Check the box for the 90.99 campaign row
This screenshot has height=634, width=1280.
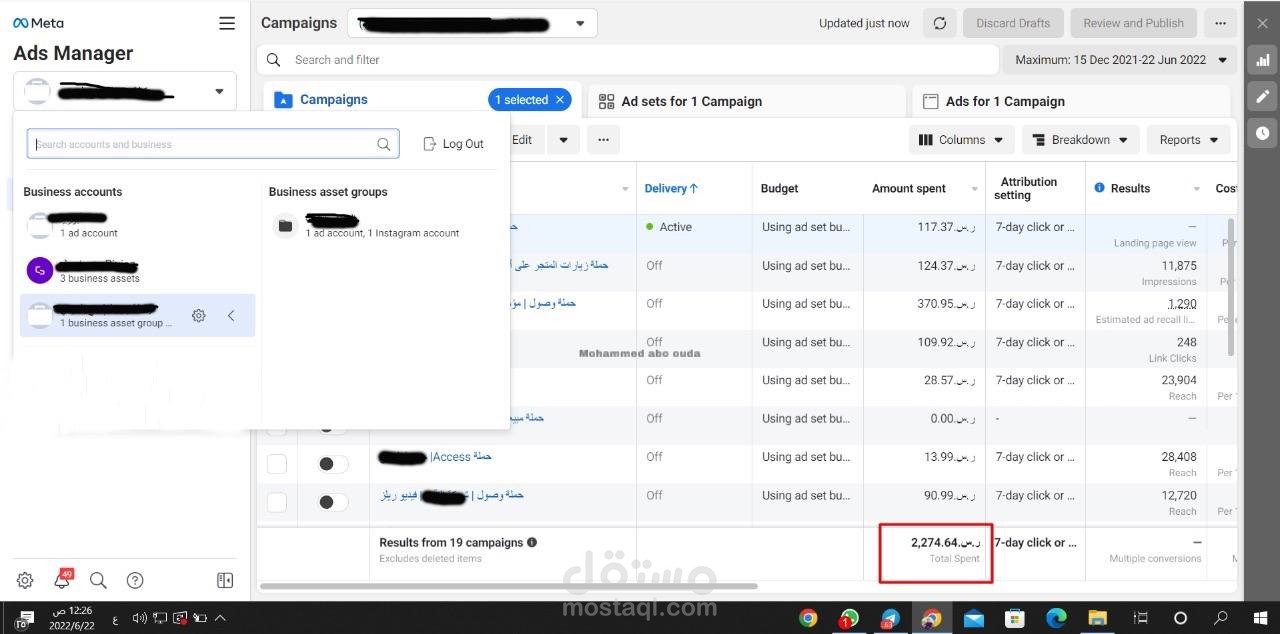click(x=277, y=502)
